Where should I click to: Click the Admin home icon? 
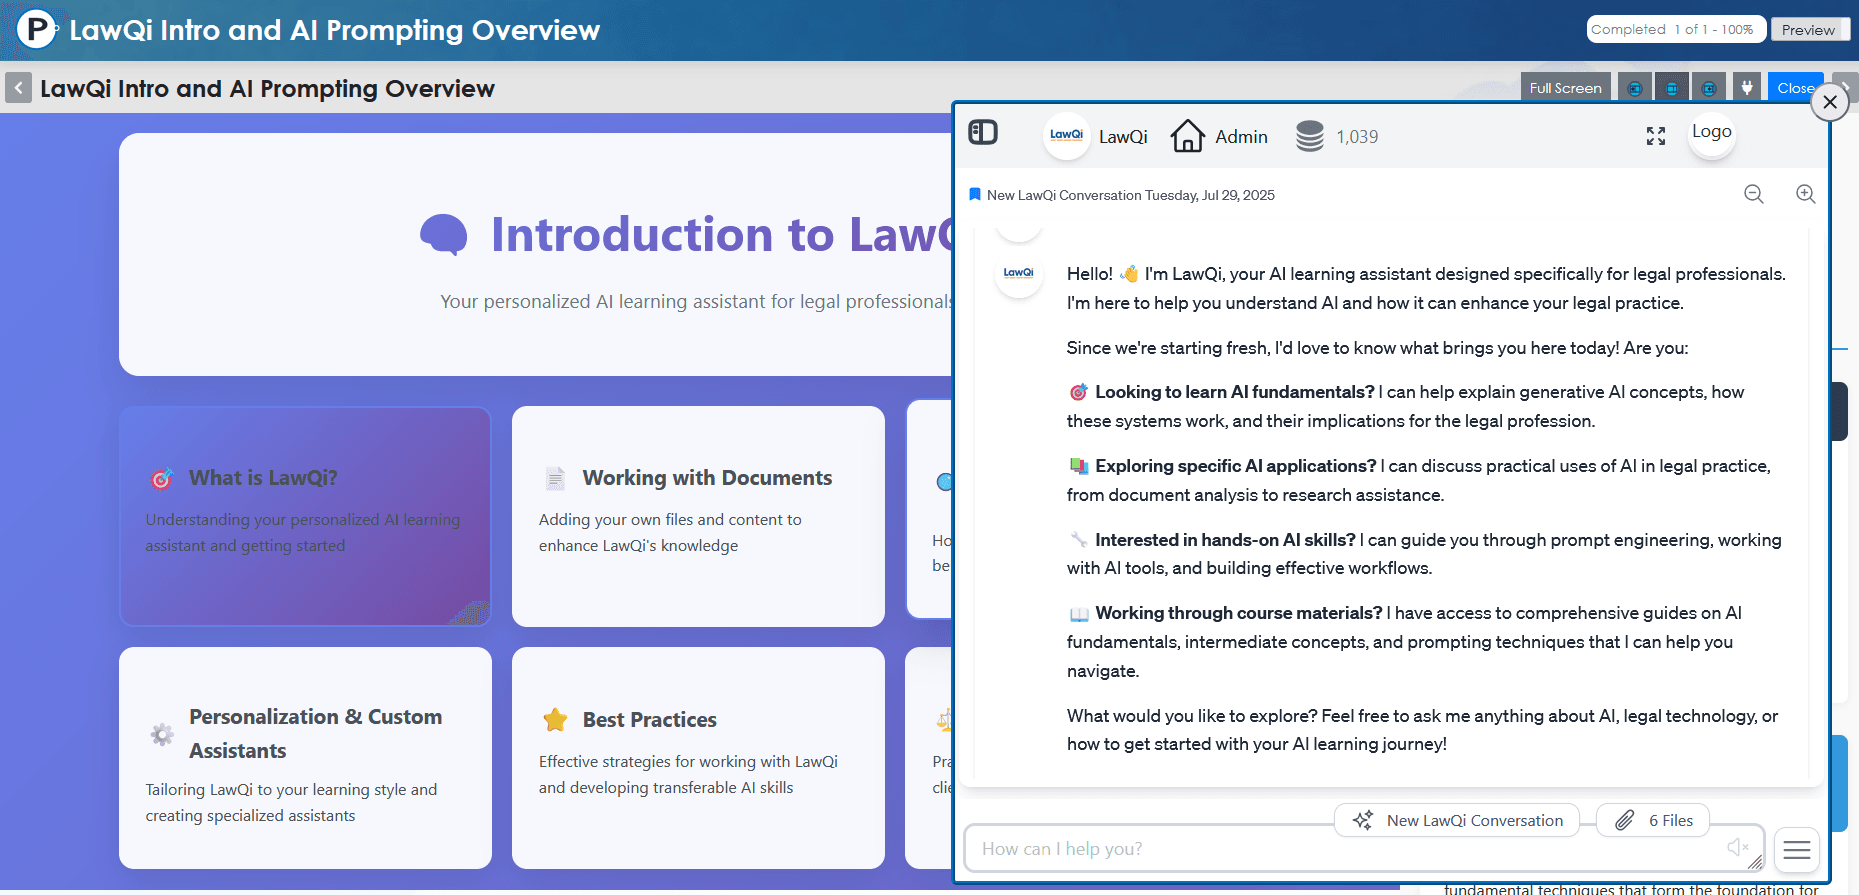1187,136
